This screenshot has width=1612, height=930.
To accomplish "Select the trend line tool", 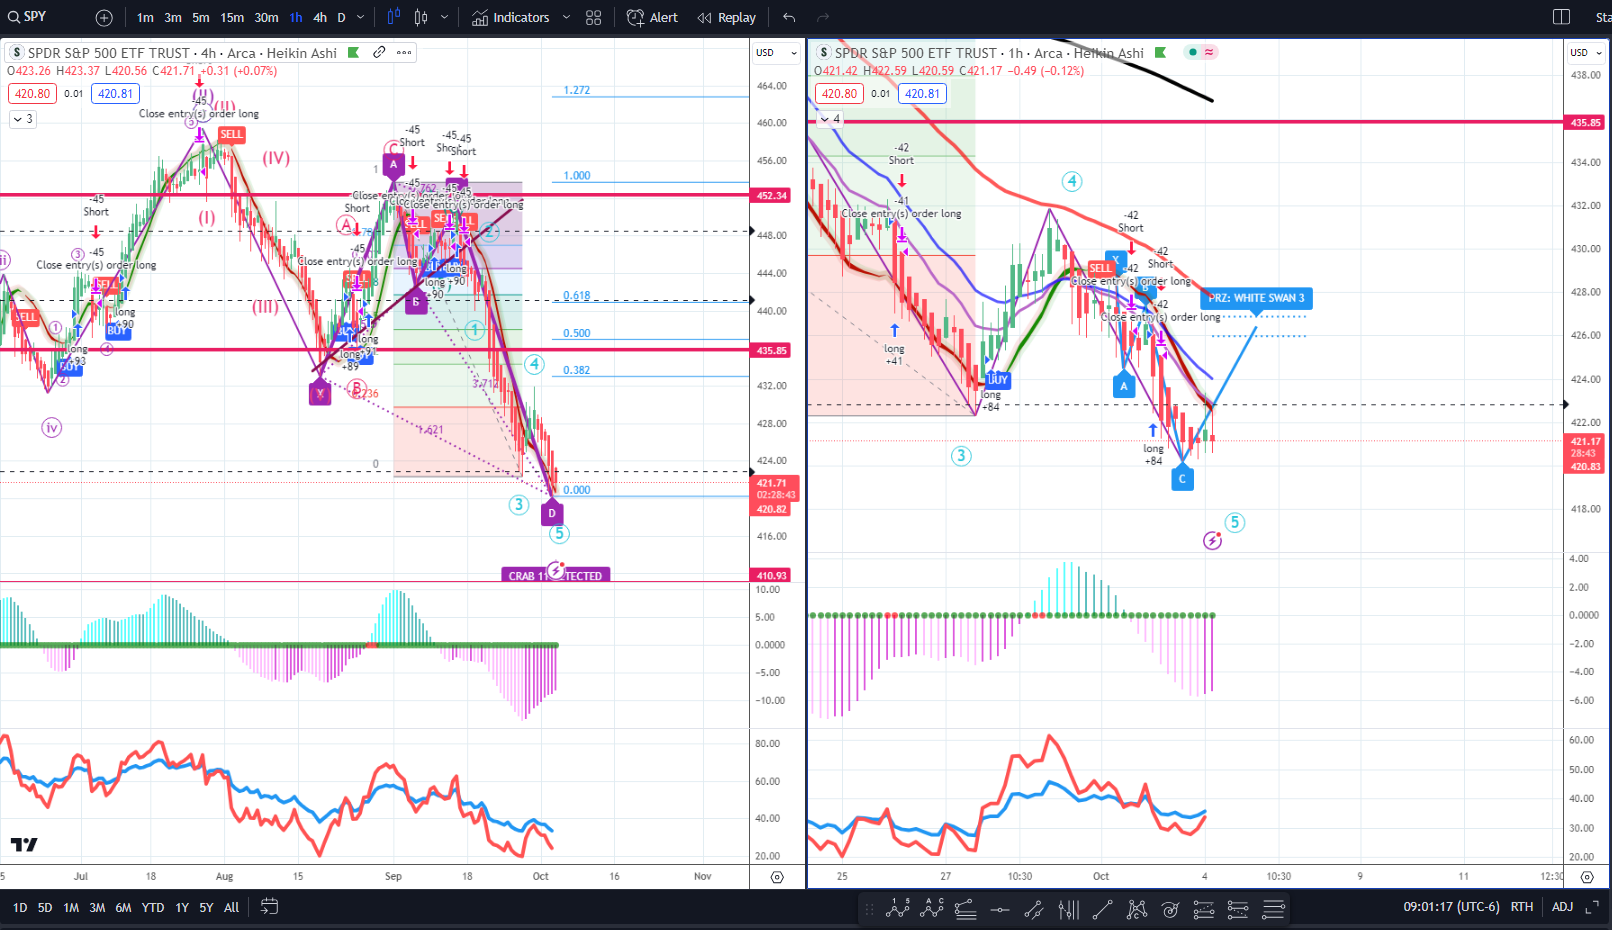I will click(x=1102, y=909).
